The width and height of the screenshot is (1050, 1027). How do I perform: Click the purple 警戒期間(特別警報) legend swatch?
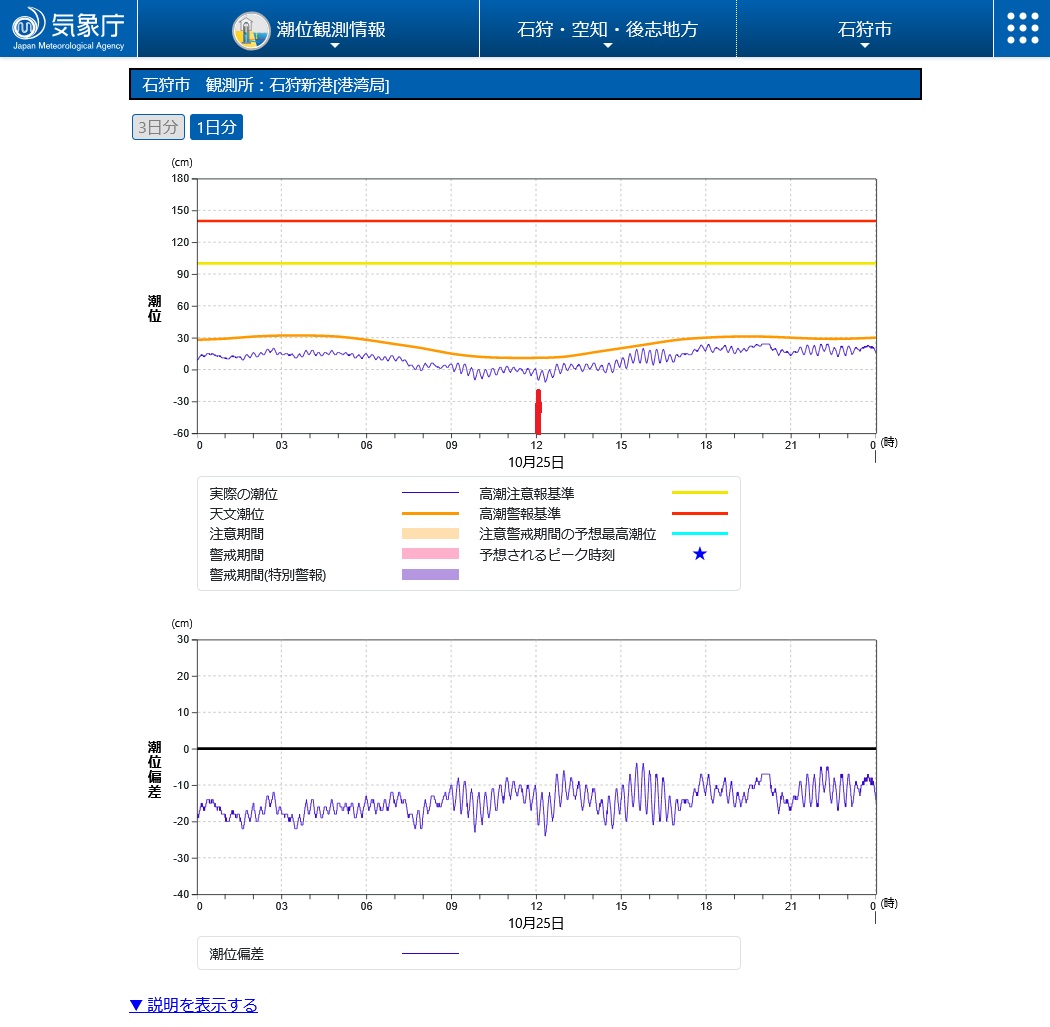click(x=430, y=575)
